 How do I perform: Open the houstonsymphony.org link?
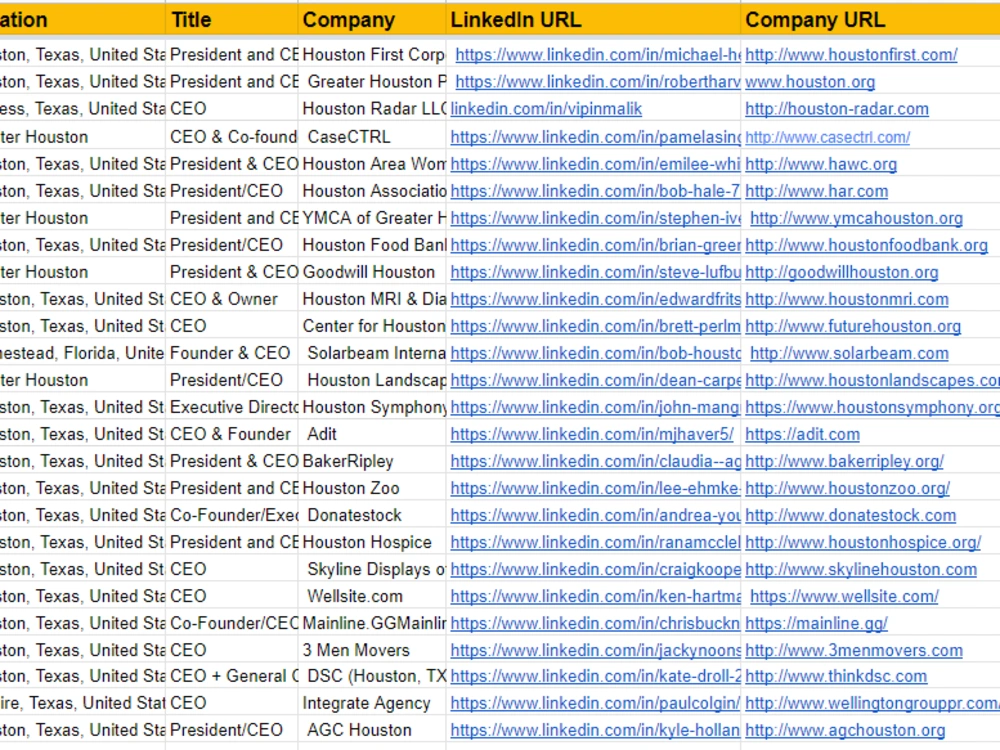[872, 408]
